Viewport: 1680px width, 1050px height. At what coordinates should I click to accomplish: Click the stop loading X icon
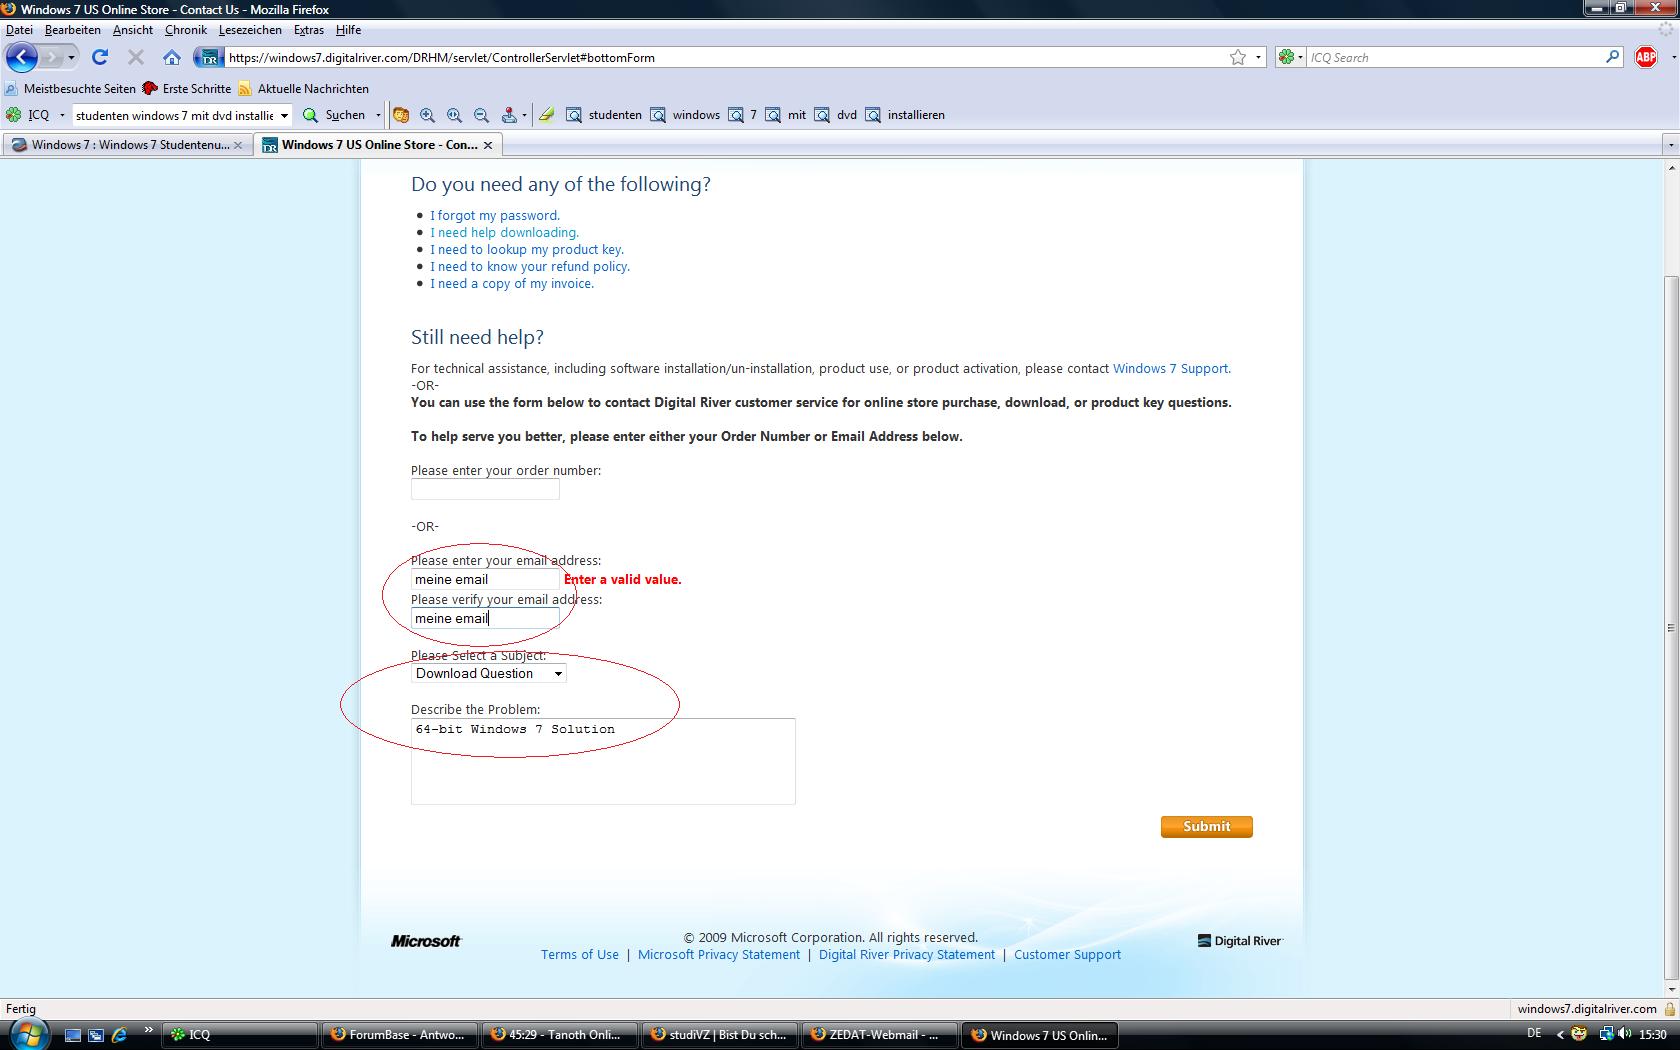136,57
